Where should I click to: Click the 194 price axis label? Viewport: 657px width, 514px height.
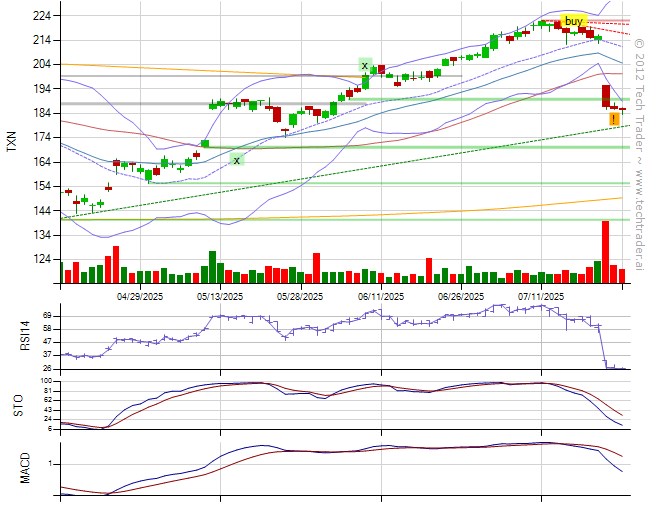coord(41,88)
